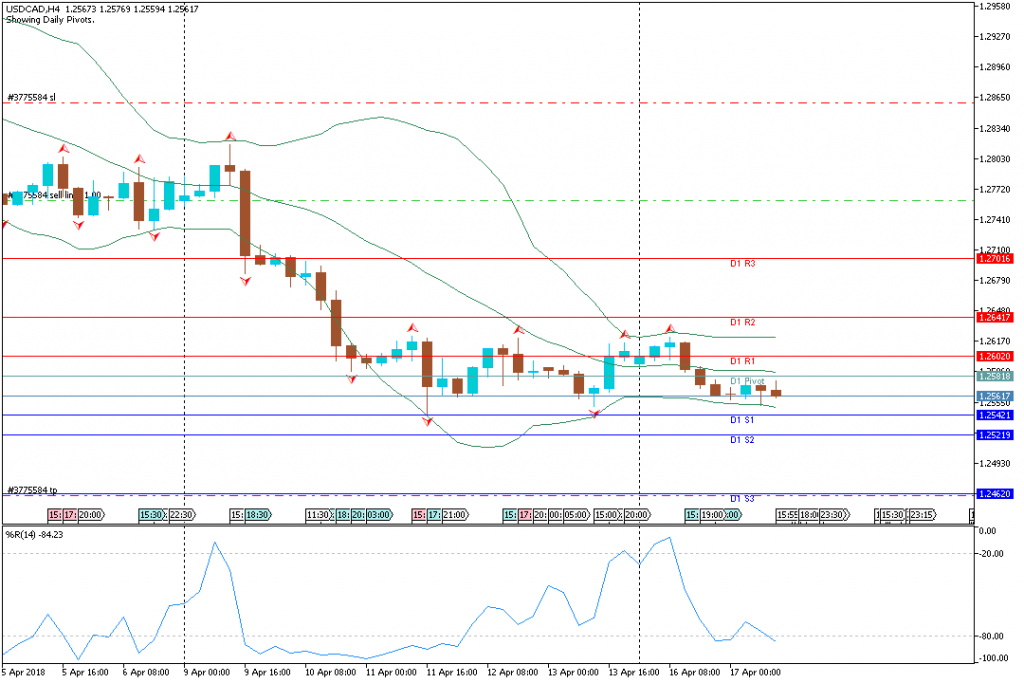Click the 1.28650 price scale value
1024x683 pixels.
[995, 98]
